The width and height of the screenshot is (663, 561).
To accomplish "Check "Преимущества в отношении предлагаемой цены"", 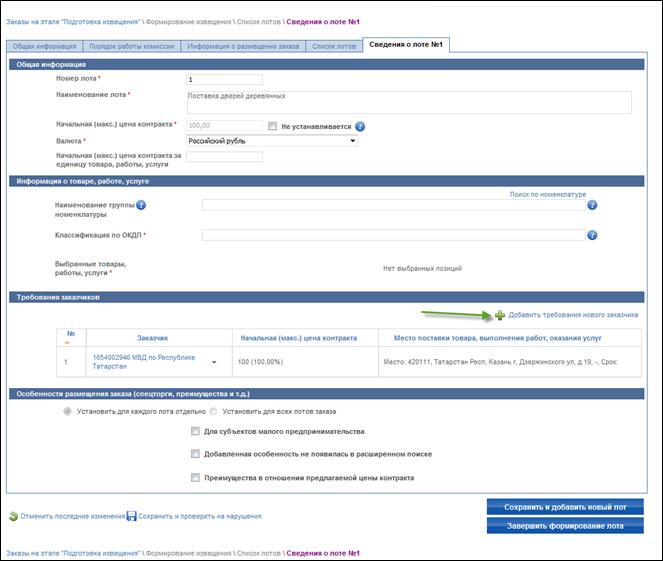I will pos(195,477).
